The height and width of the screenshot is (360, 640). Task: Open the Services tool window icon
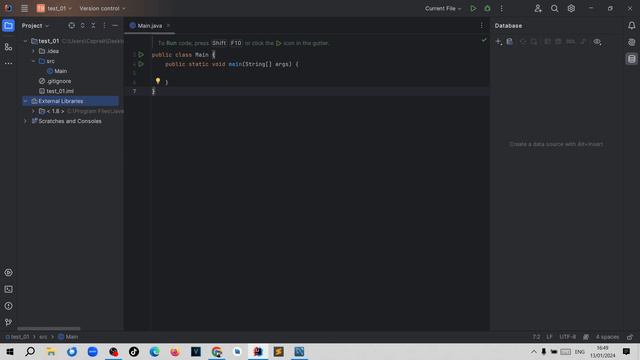pos(8,272)
